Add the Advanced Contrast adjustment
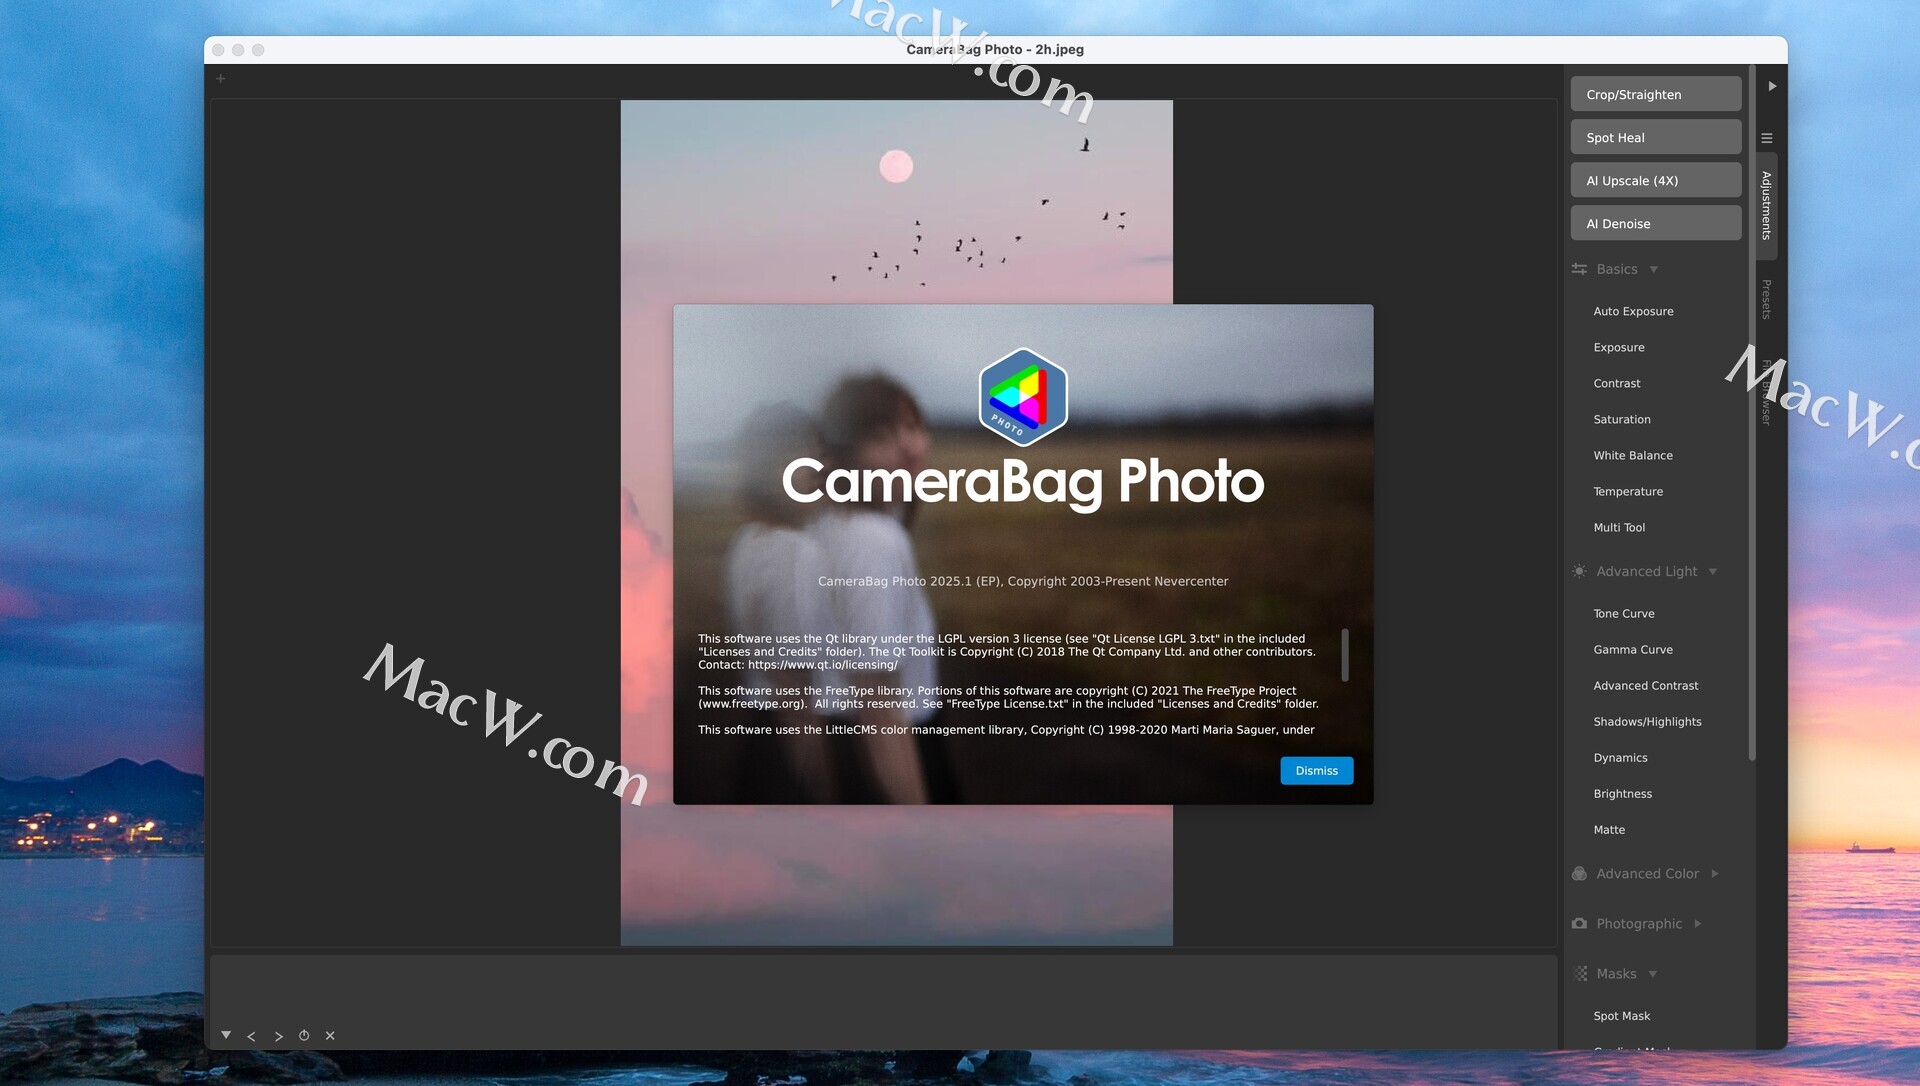The image size is (1920, 1086). point(1646,685)
